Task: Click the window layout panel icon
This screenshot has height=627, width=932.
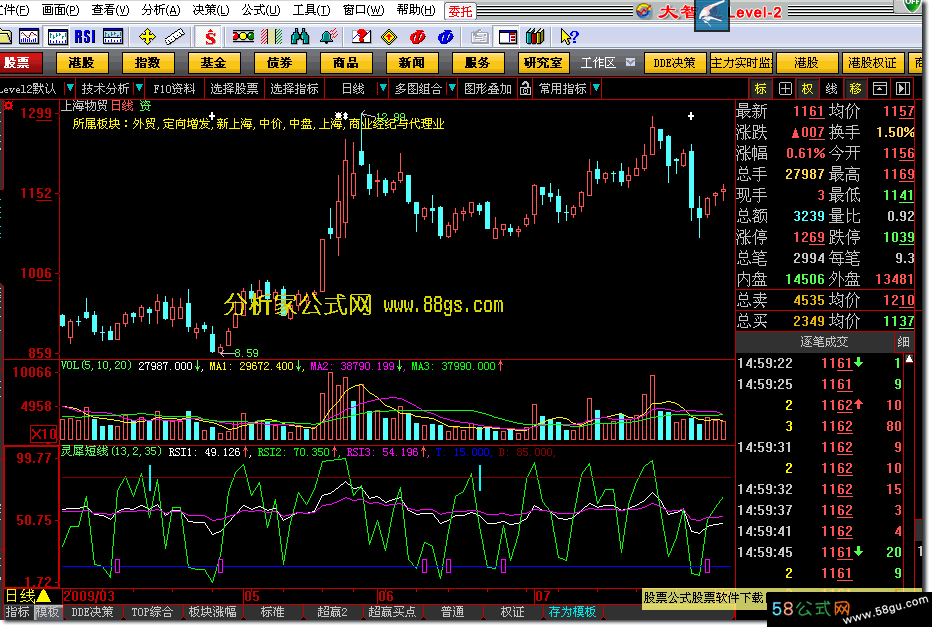Action: click(508, 37)
